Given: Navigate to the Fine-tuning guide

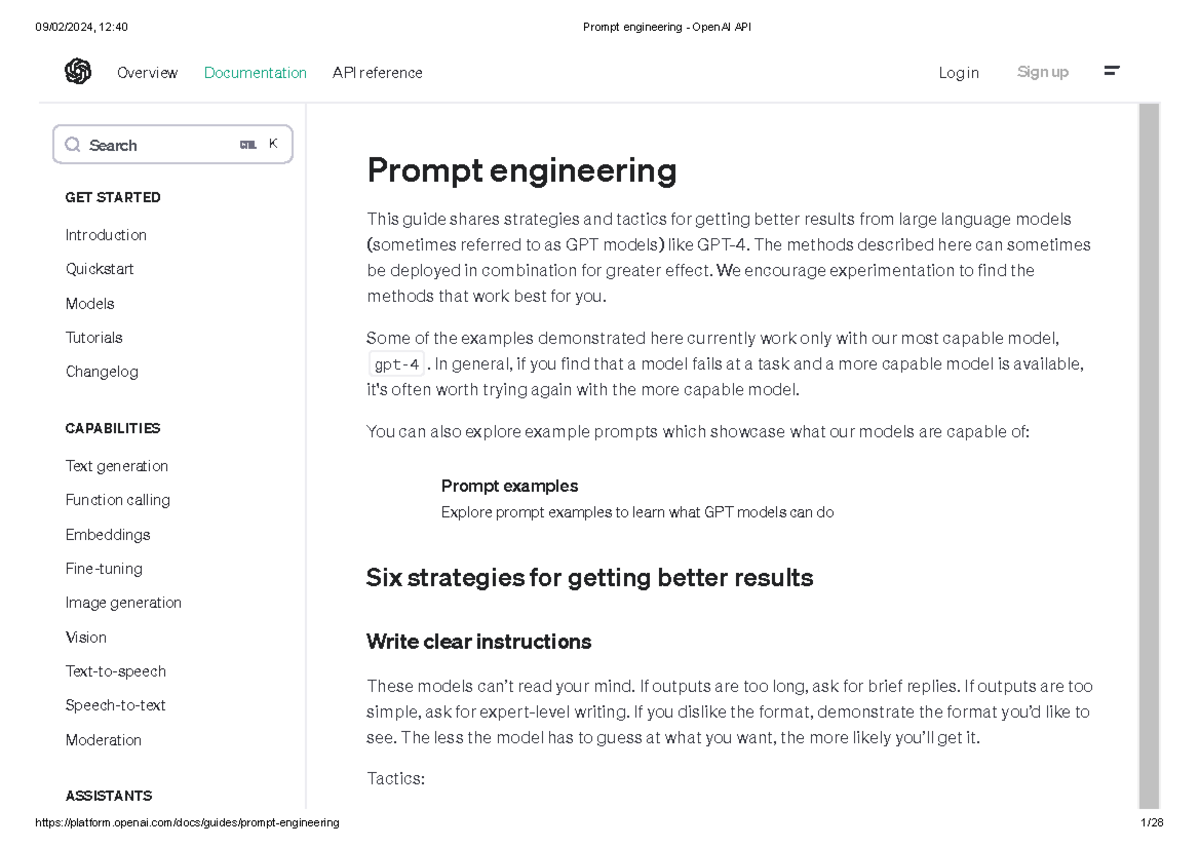Looking at the screenshot, I should point(104,568).
